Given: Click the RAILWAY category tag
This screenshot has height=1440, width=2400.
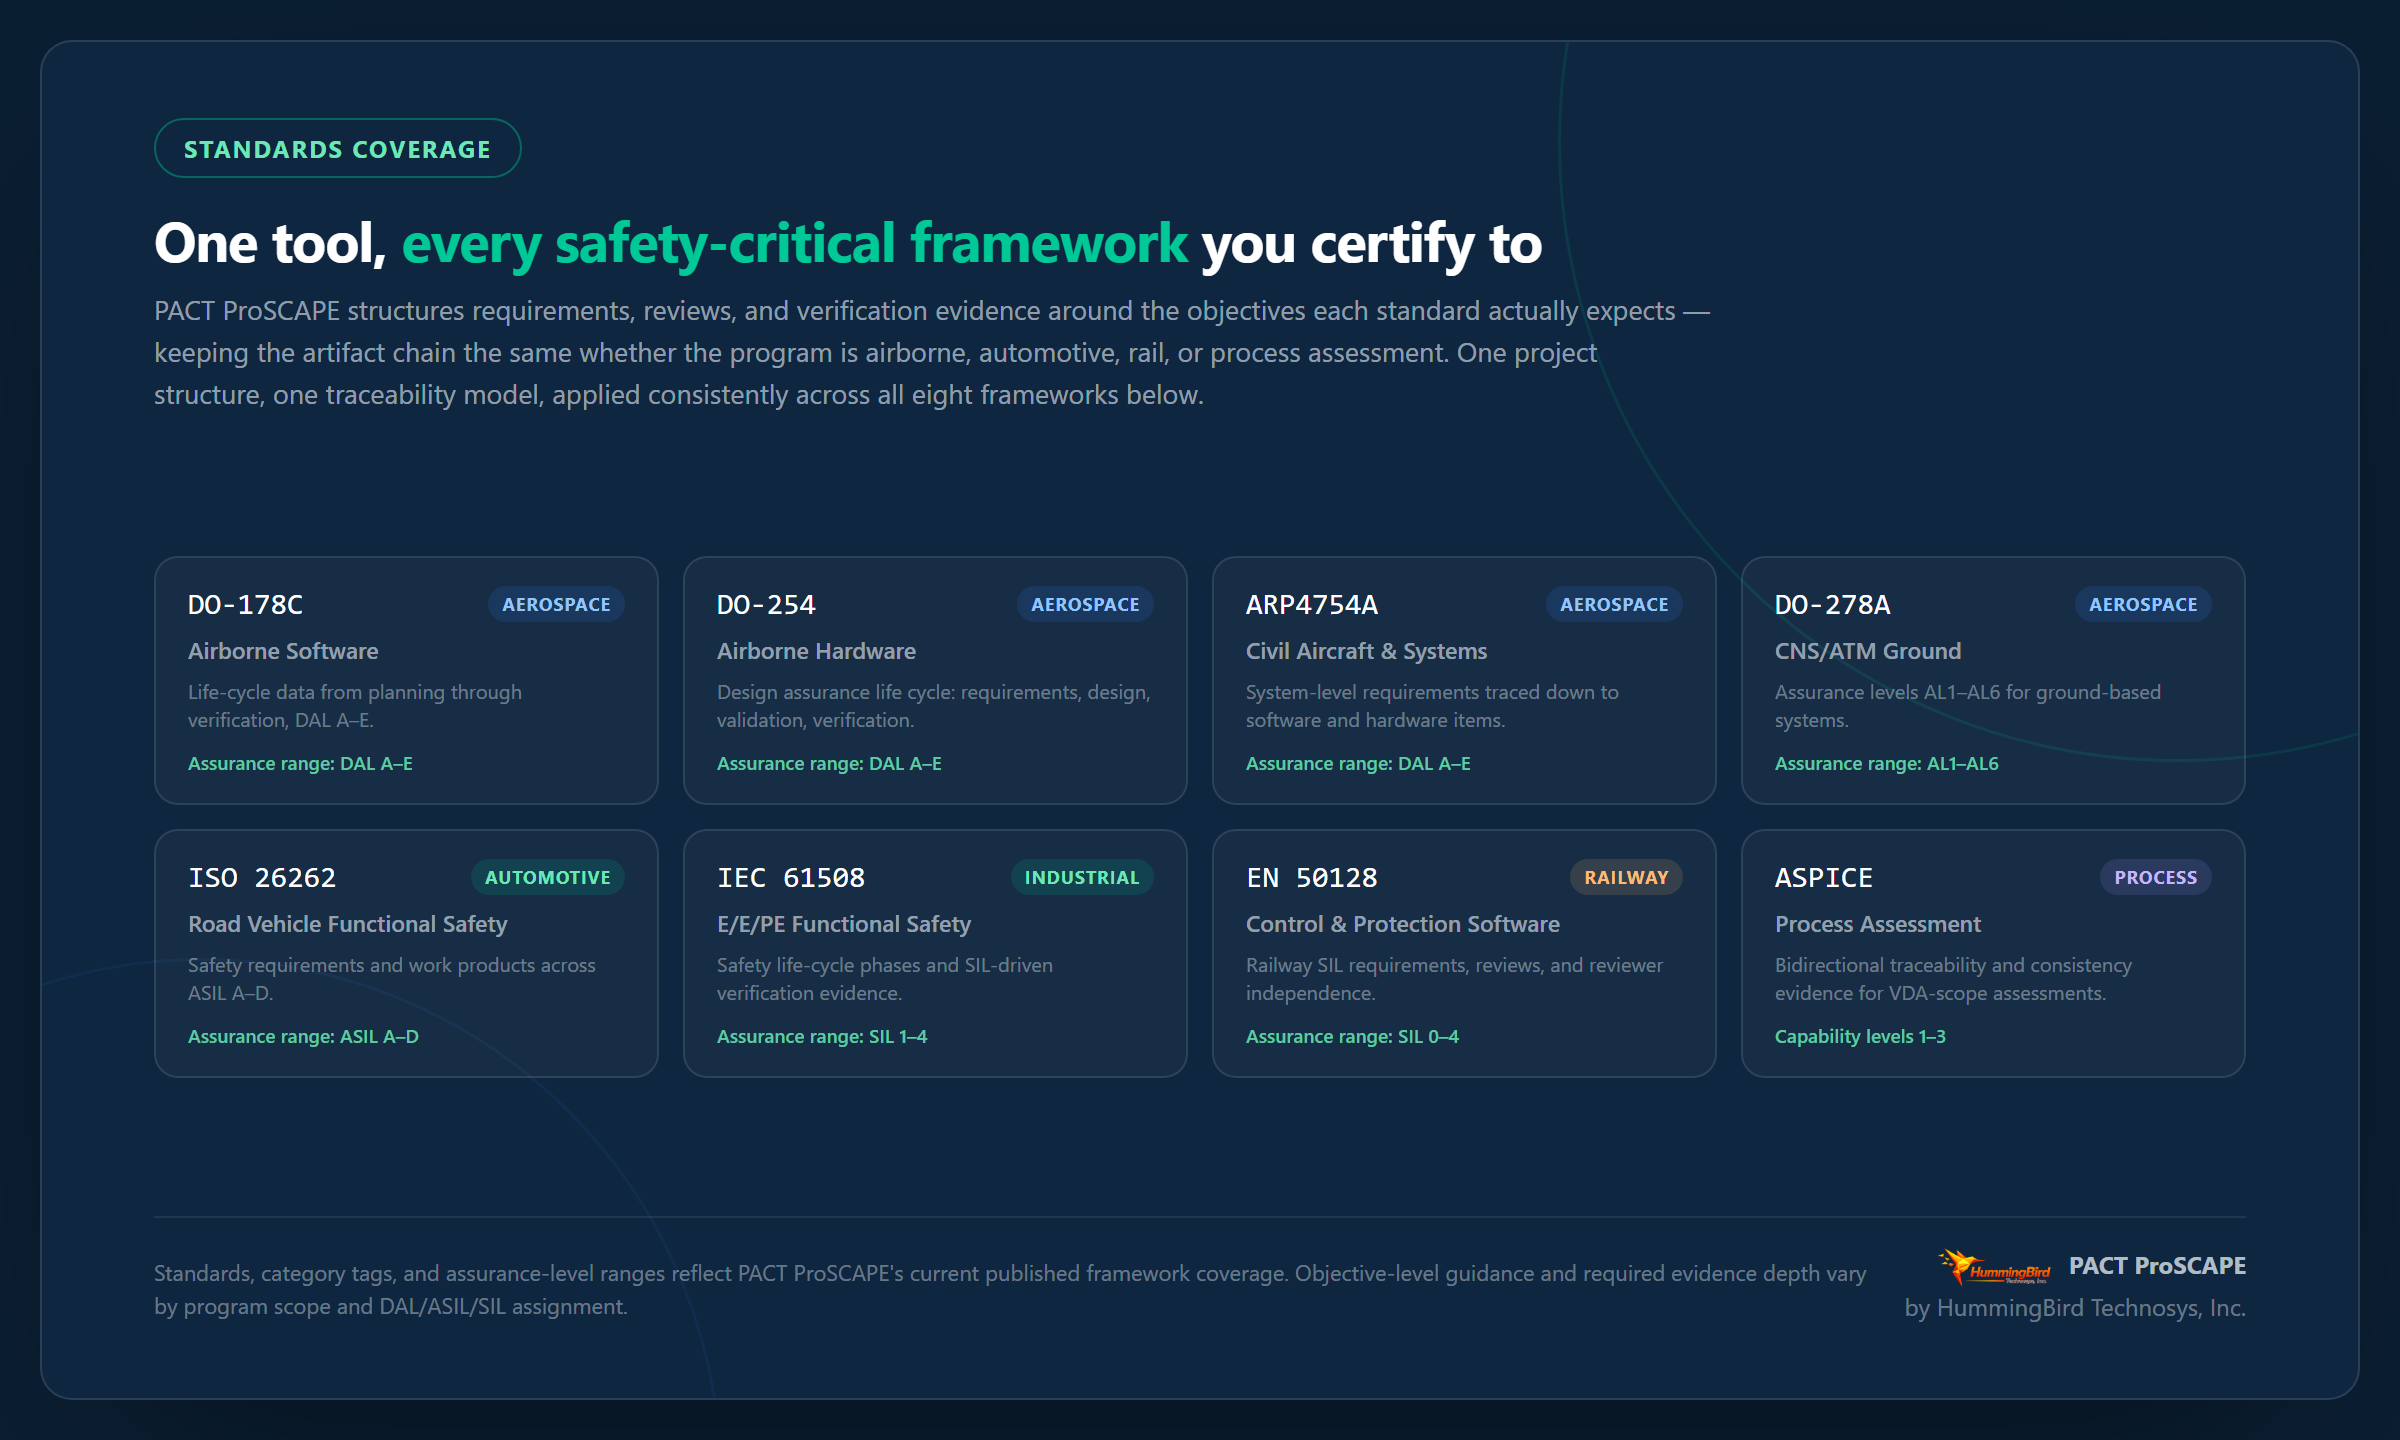Looking at the screenshot, I should point(1626,878).
